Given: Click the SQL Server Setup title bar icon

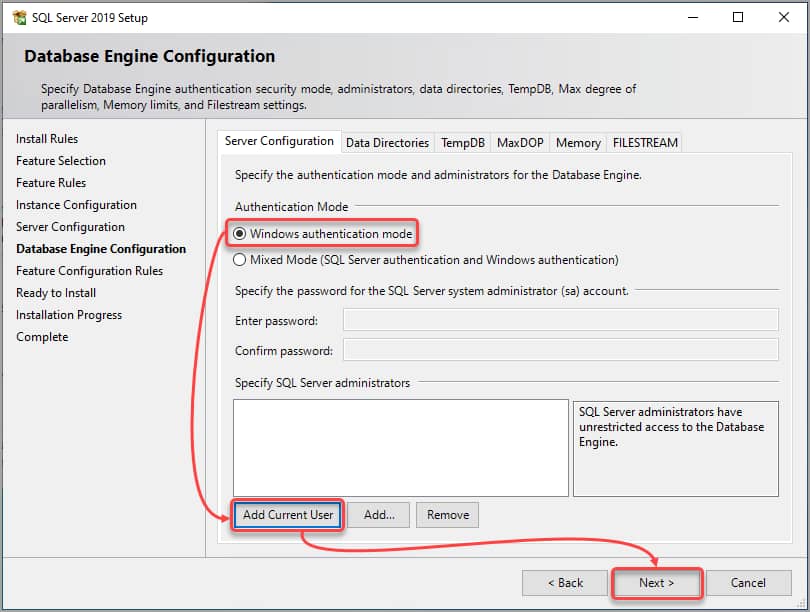Looking at the screenshot, I should pyautogui.click(x=19, y=18).
